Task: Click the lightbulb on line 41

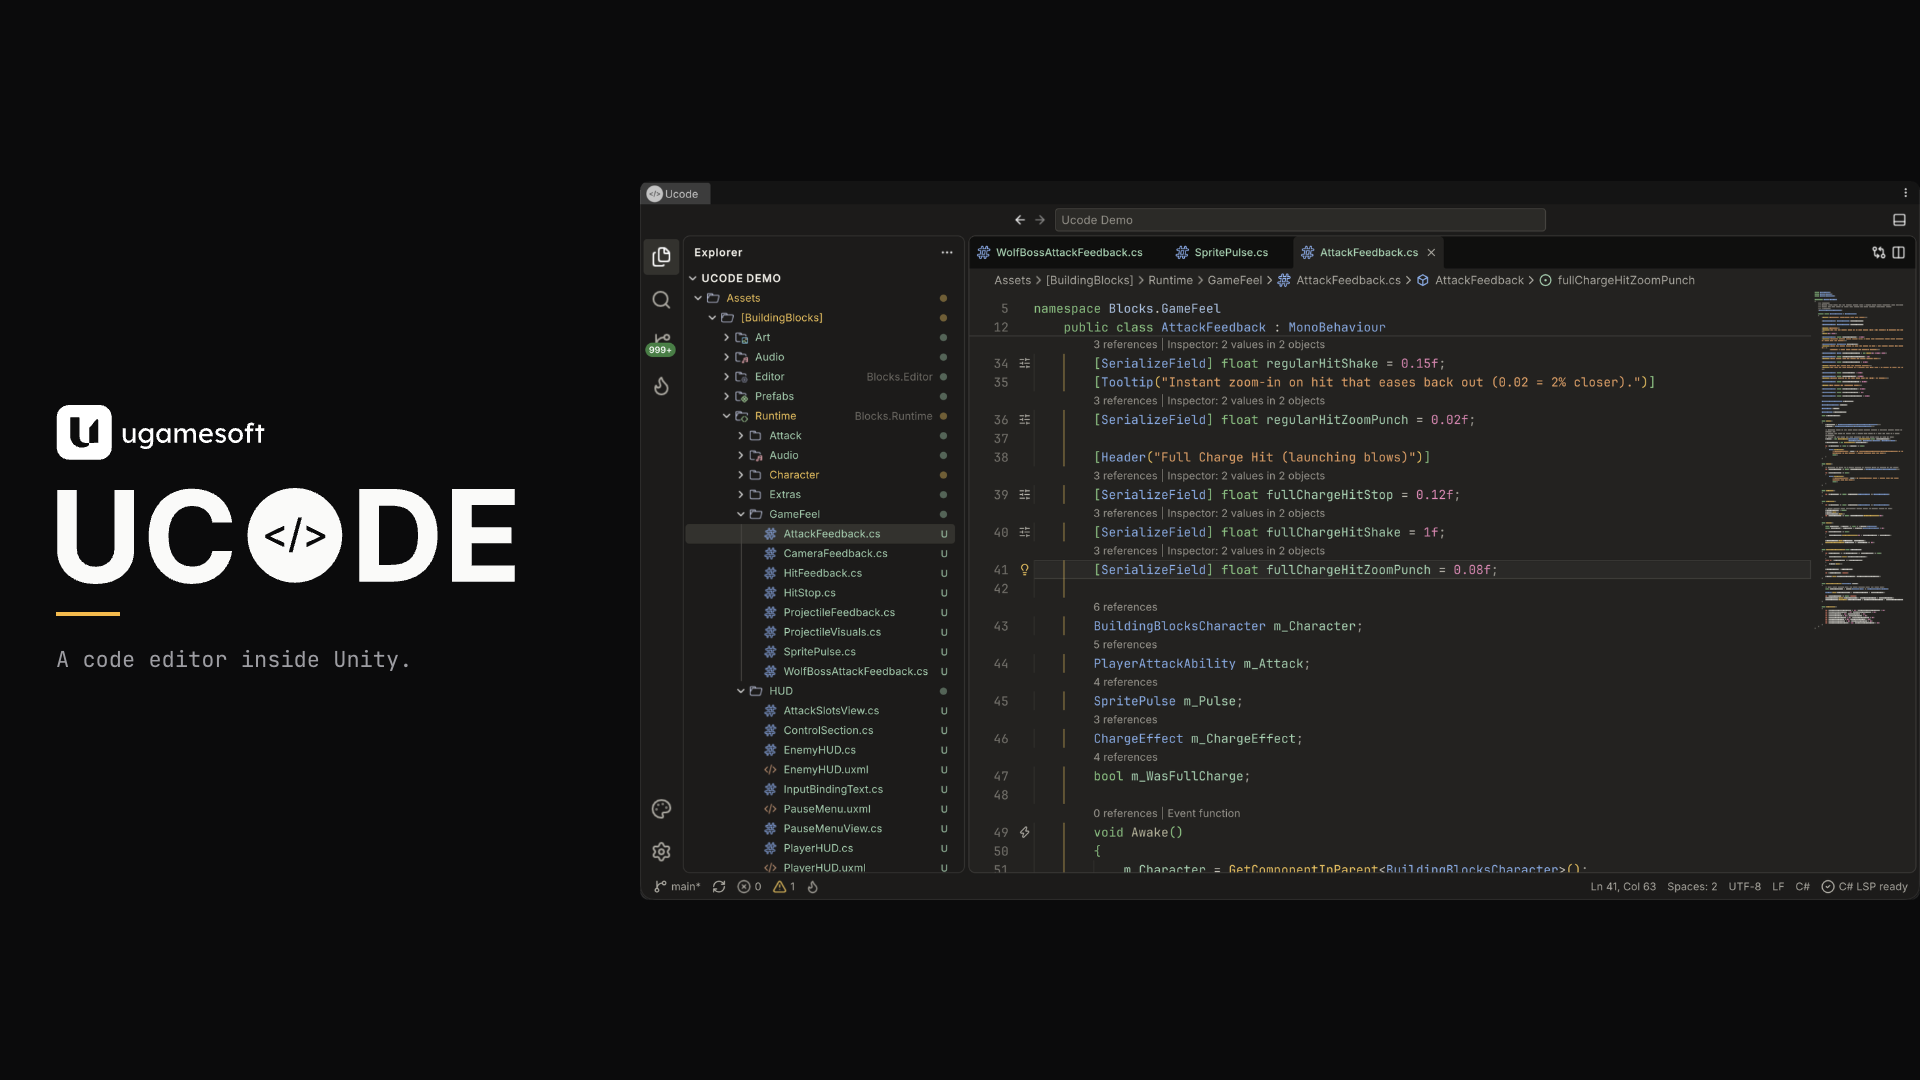Action: [1024, 570]
